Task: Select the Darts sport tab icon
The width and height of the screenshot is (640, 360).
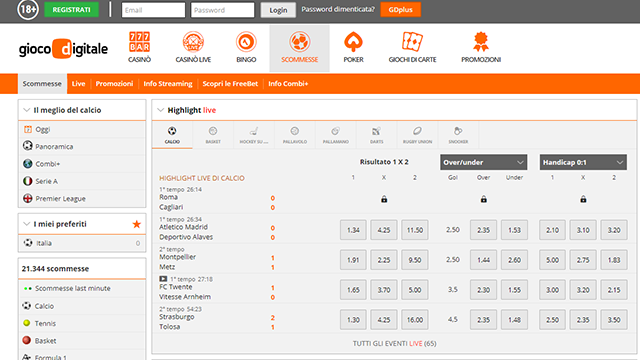Action: pyautogui.click(x=376, y=131)
